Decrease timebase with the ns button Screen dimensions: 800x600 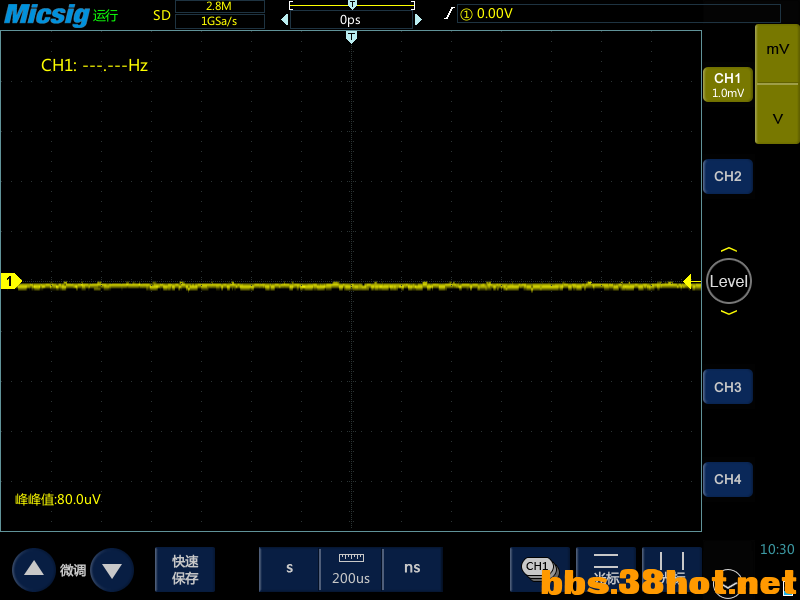[x=412, y=569]
